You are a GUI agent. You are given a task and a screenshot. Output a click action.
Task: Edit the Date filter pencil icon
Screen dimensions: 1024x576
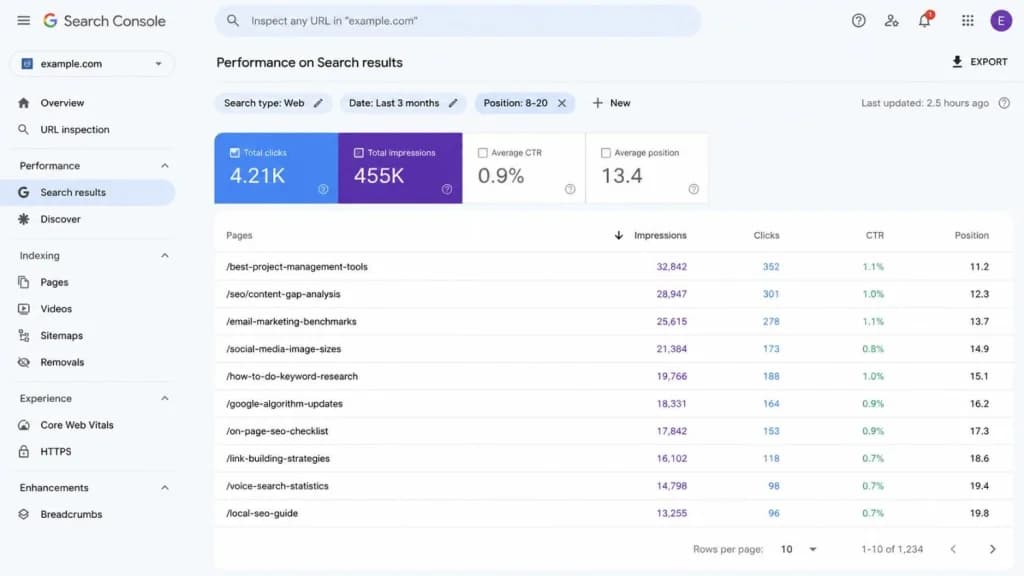(453, 103)
